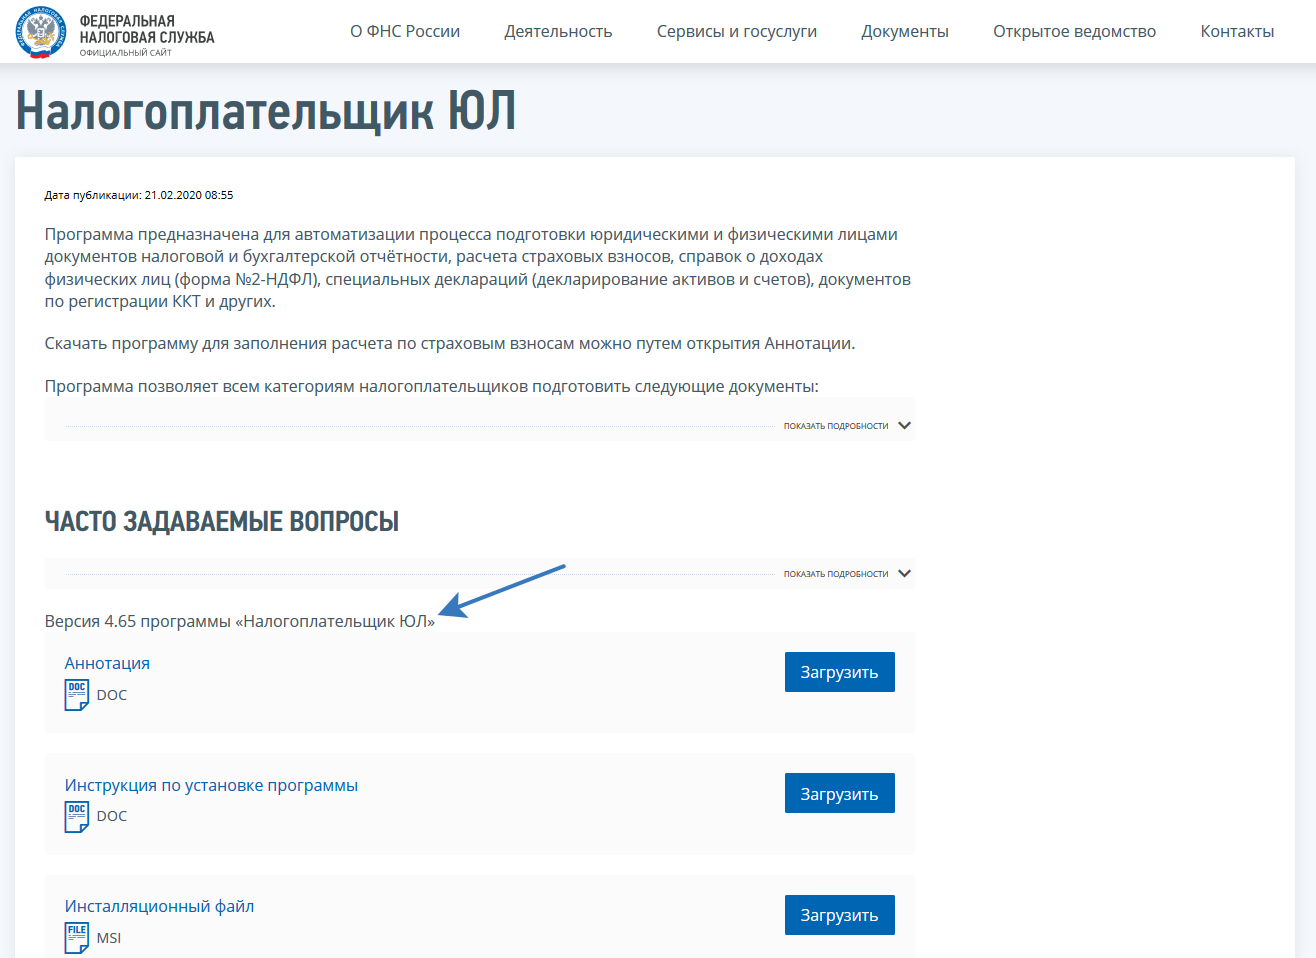
Task: Click the DOC icon under Инструкция по установке программы
Action: [x=77, y=817]
